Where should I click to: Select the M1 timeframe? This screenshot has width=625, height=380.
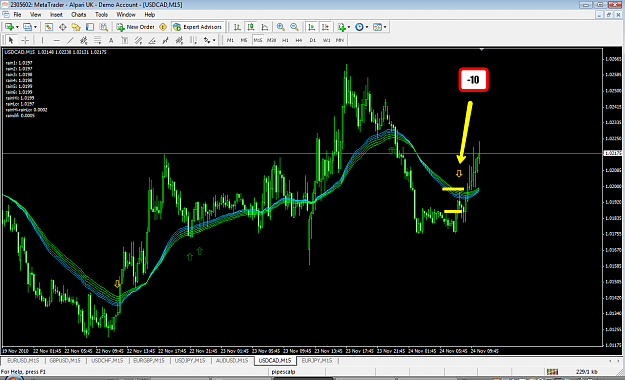tap(230, 40)
